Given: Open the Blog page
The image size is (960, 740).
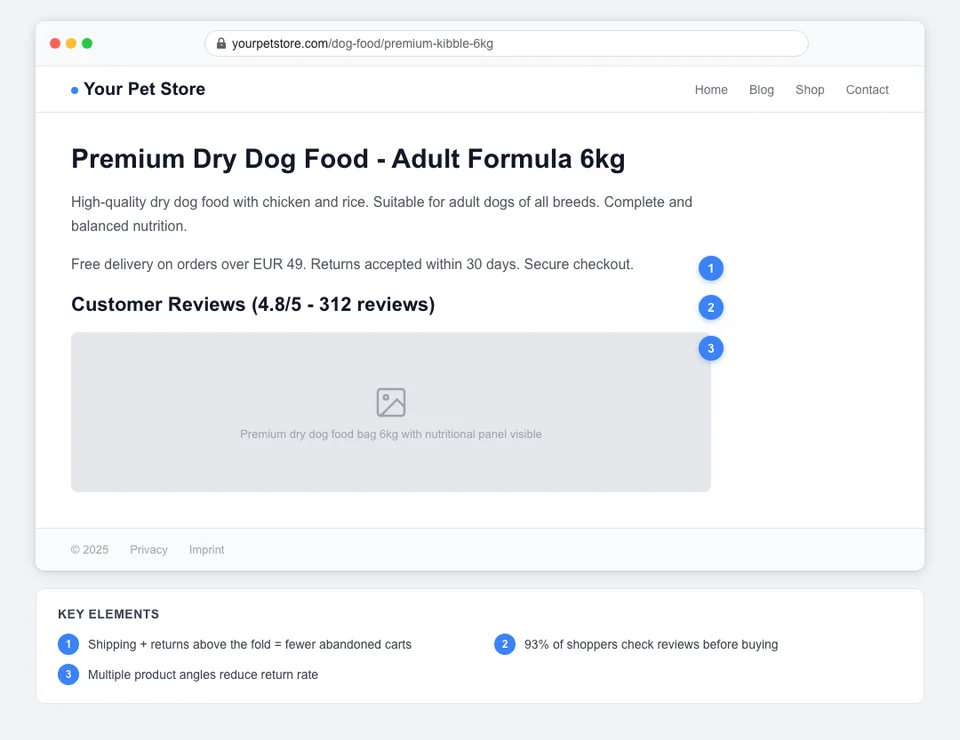Looking at the screenshot, I should point(762,89).
